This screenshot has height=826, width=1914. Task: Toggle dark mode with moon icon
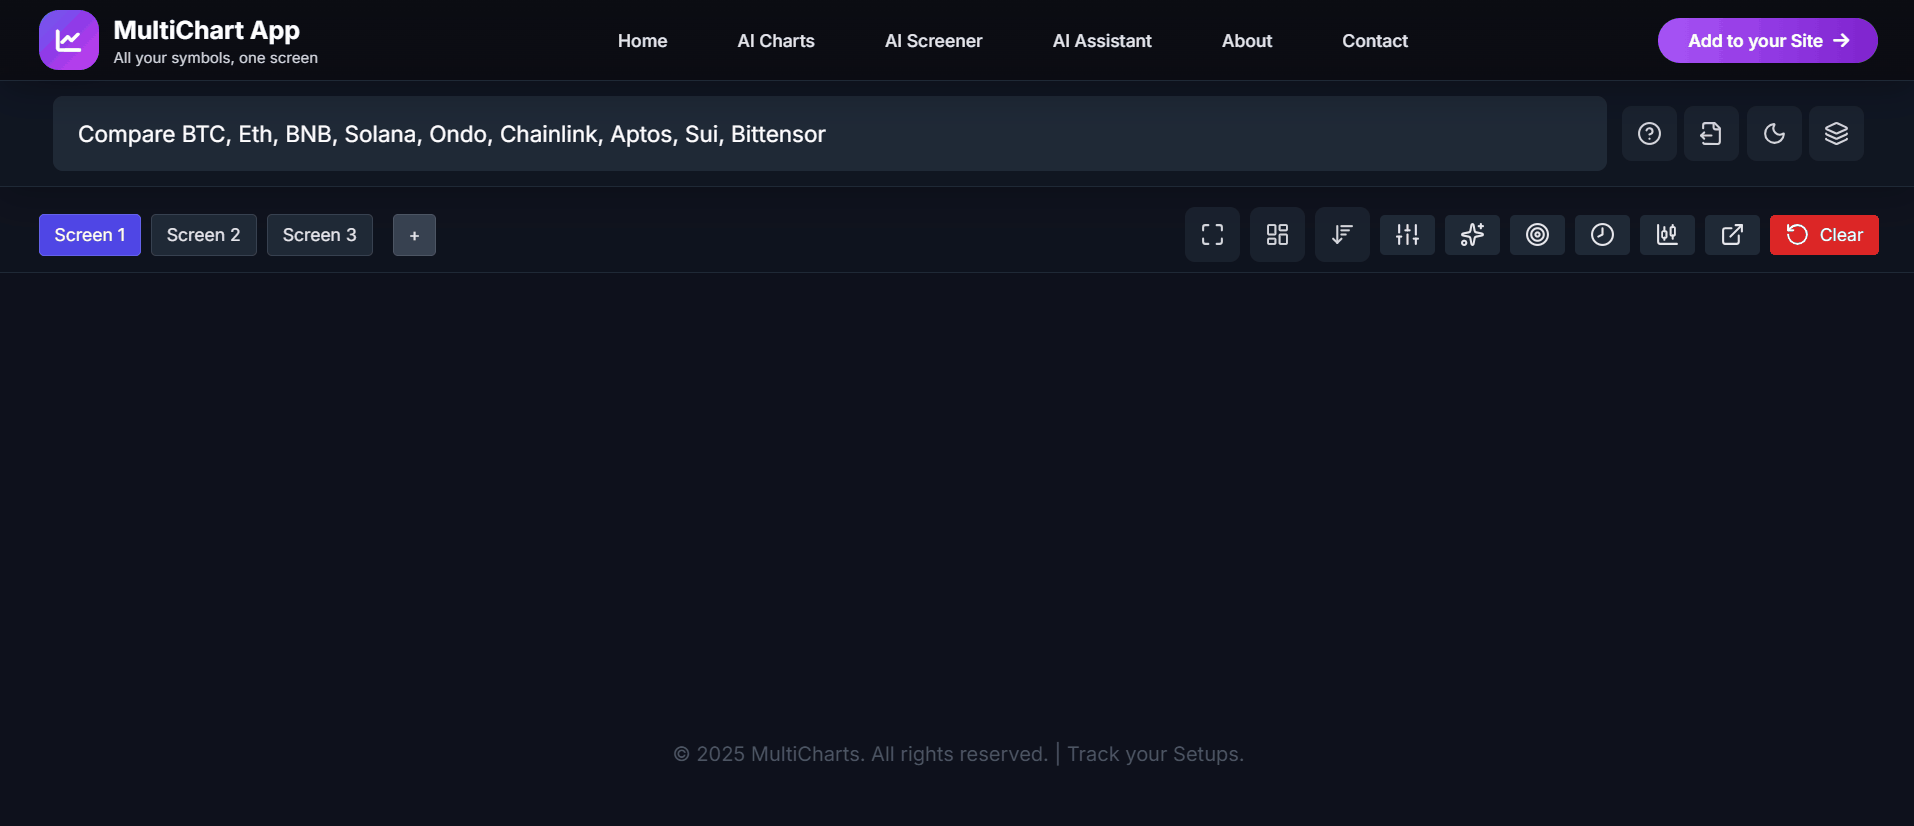(1774, 134)
